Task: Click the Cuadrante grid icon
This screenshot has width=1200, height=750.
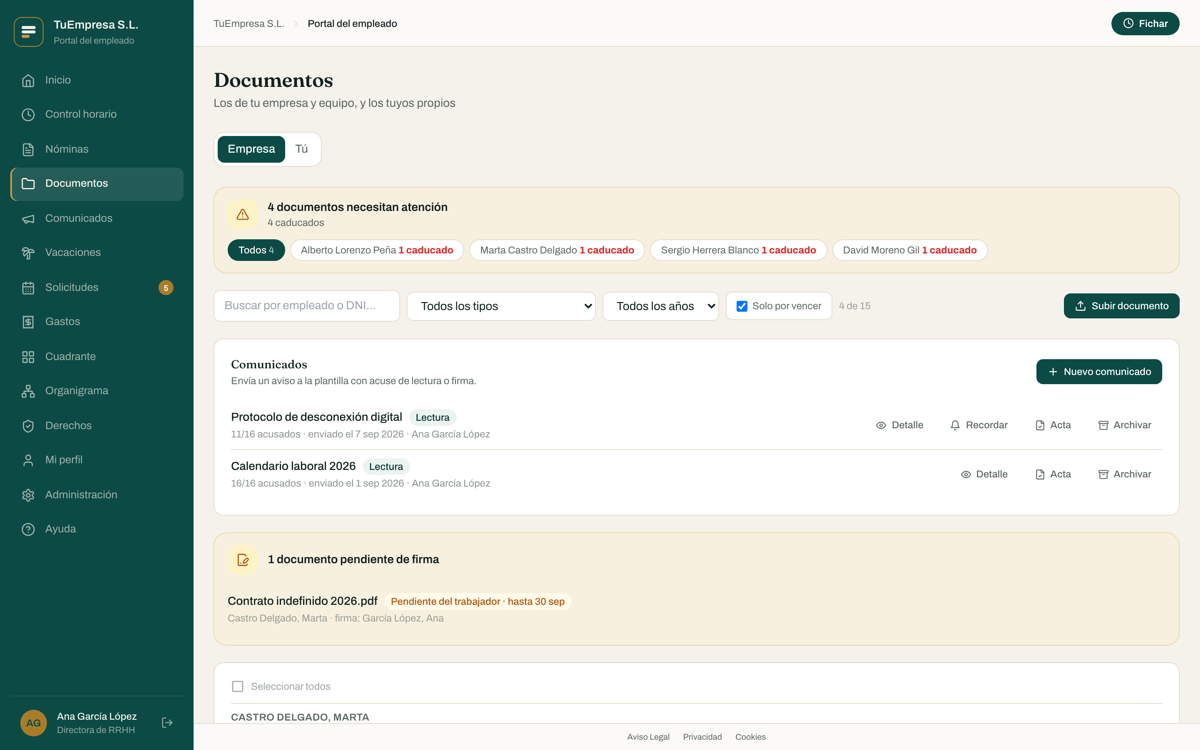Action: 28,357
